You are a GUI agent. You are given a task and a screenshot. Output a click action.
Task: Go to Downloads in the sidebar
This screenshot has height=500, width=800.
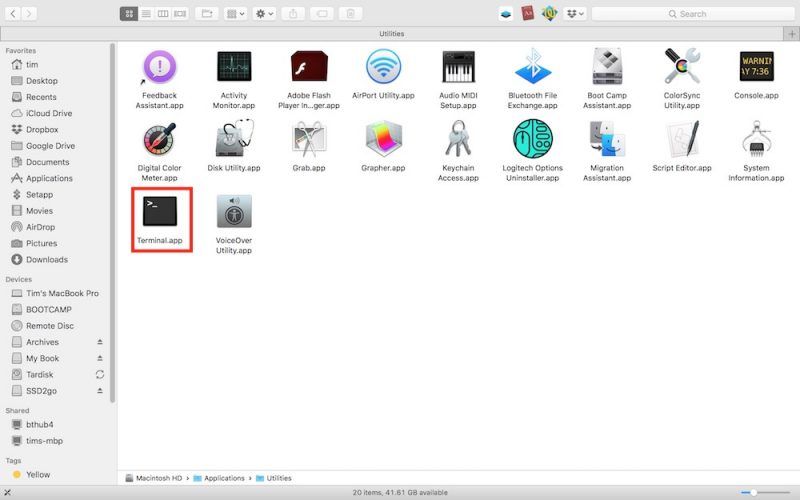tap(46, 260)
